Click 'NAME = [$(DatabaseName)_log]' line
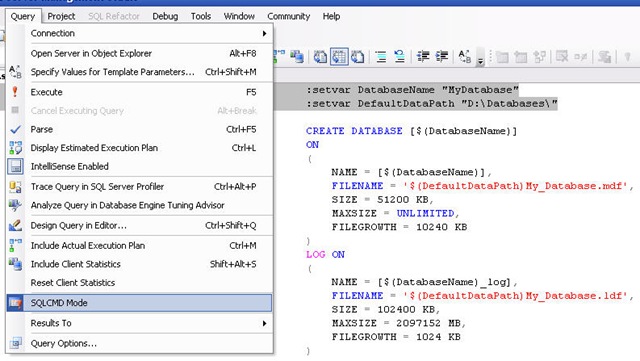This screenshot has height=361, width=640. click(x=424, y=282)
